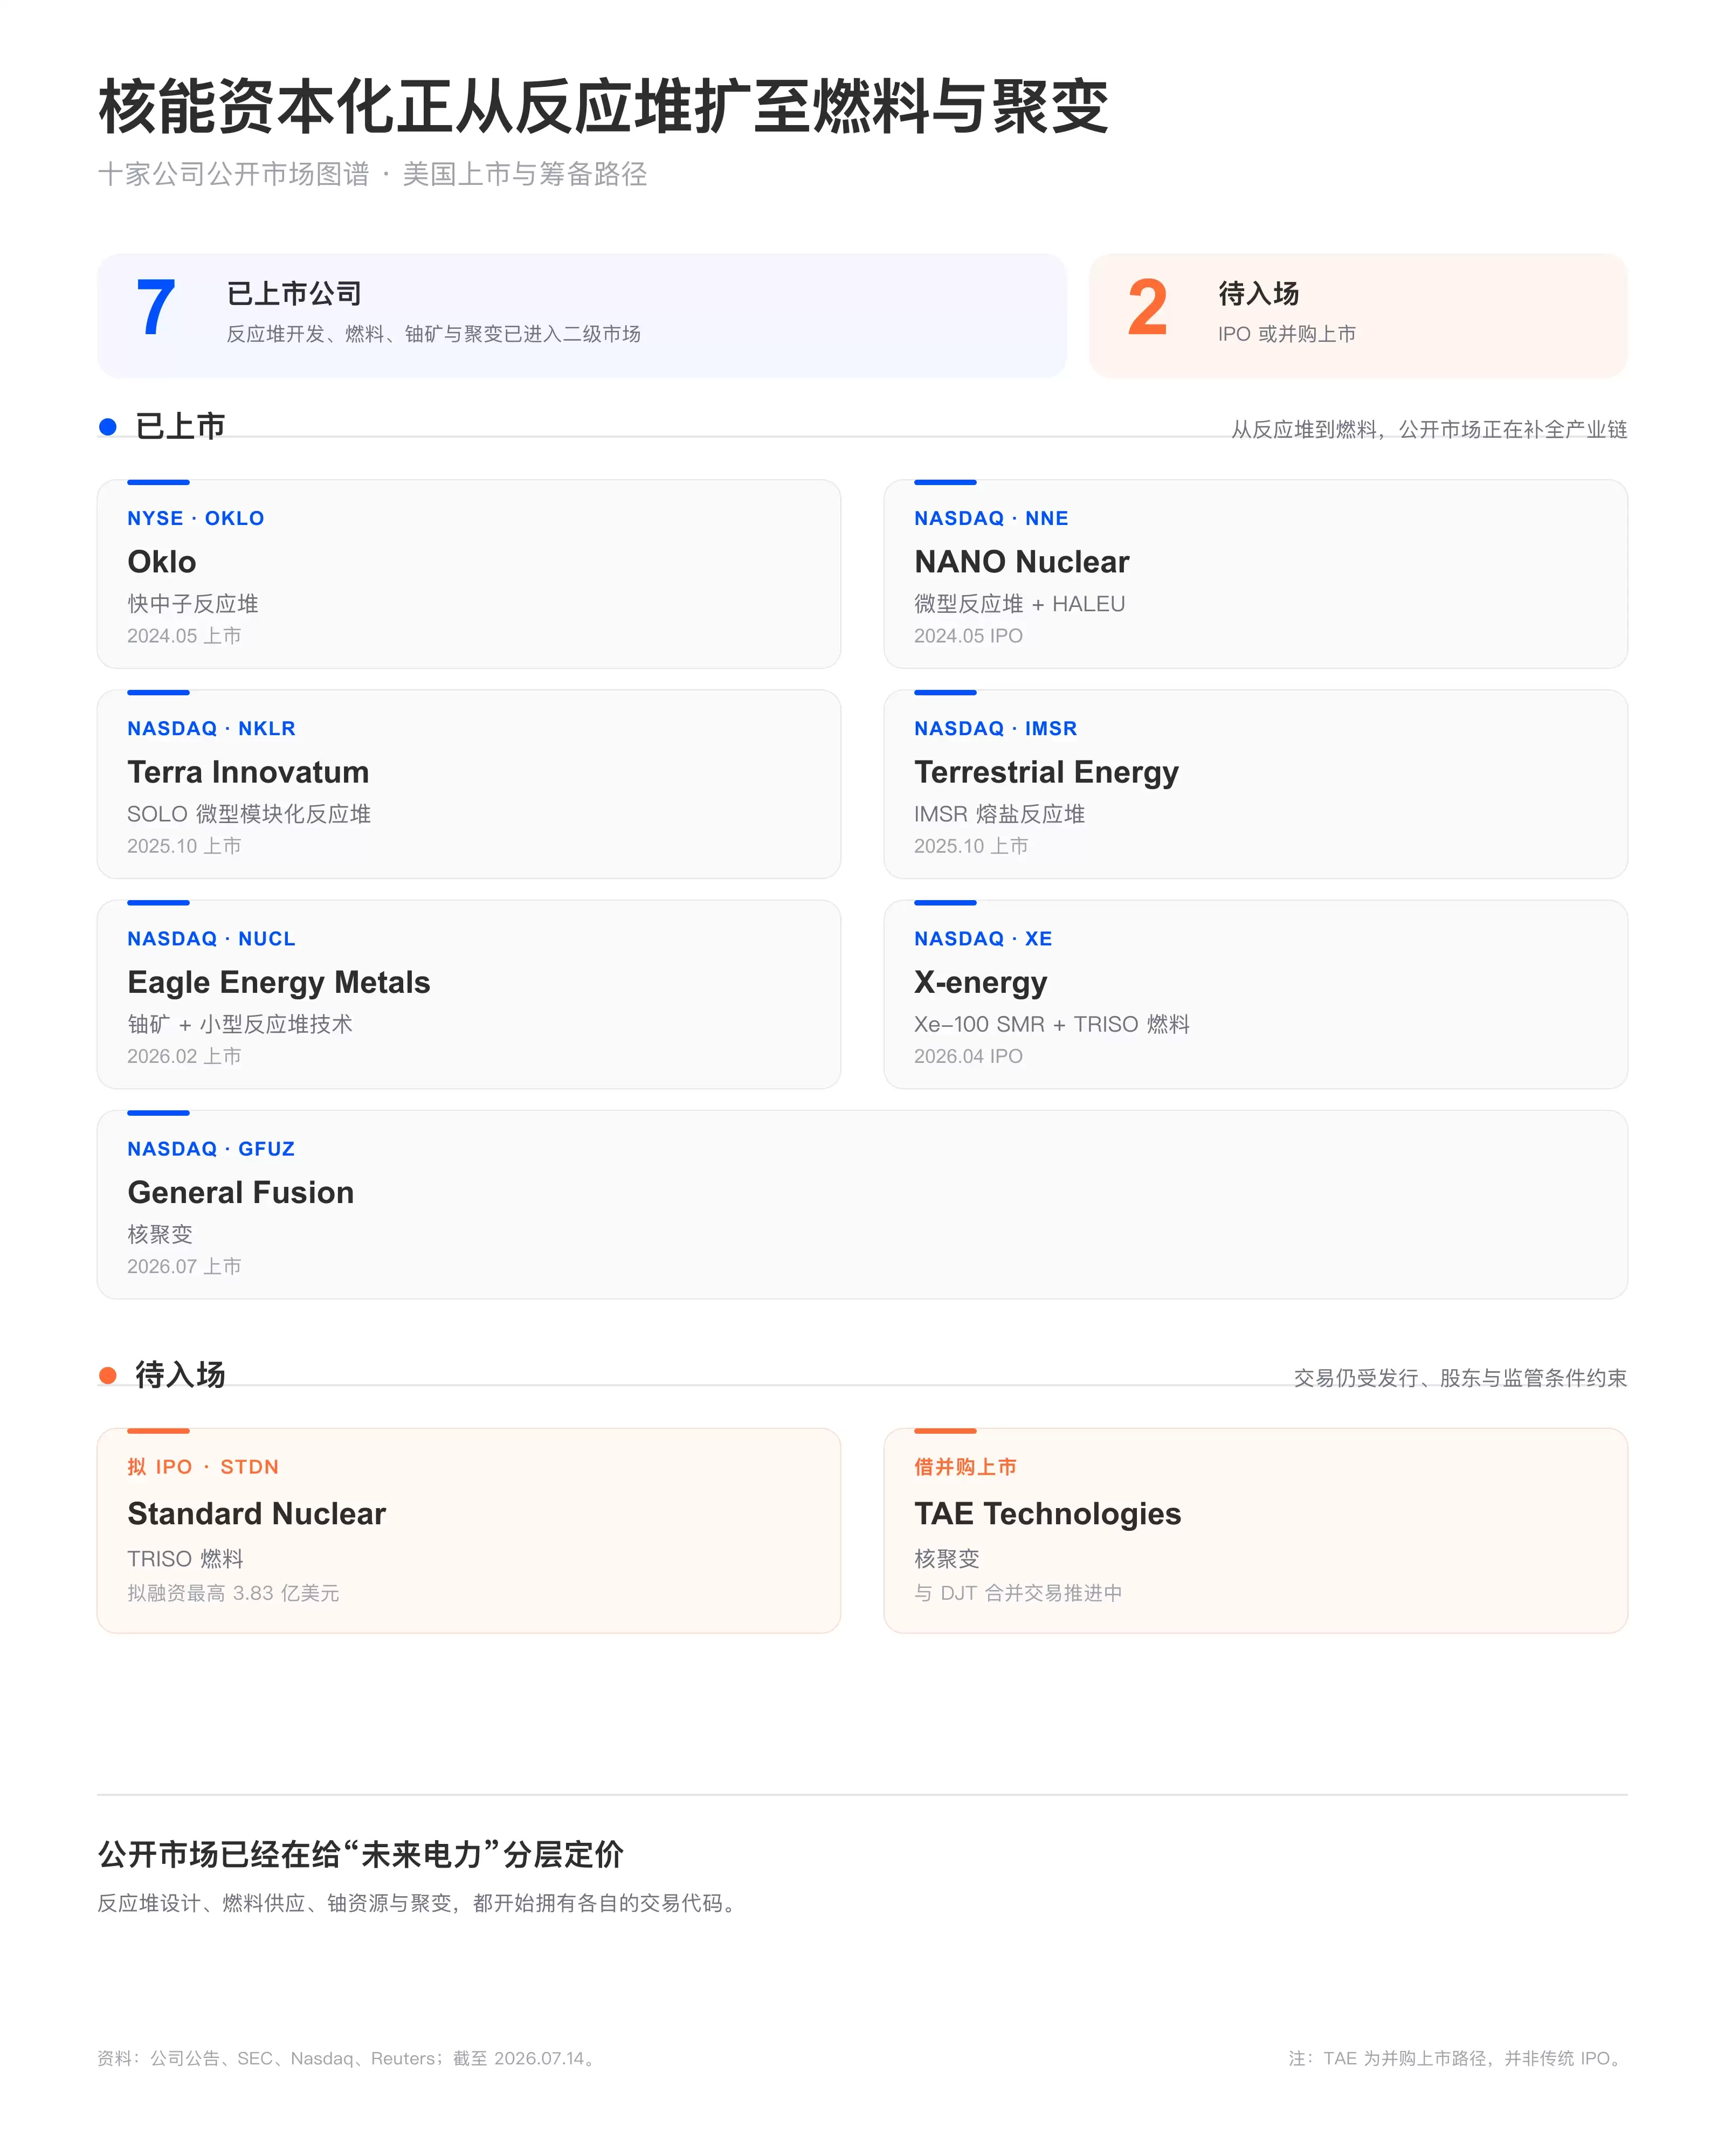Screen dimensions: 1725x2156
Task: Click the text IPO 或并购上市
Action: click(x=1286, y=334)
